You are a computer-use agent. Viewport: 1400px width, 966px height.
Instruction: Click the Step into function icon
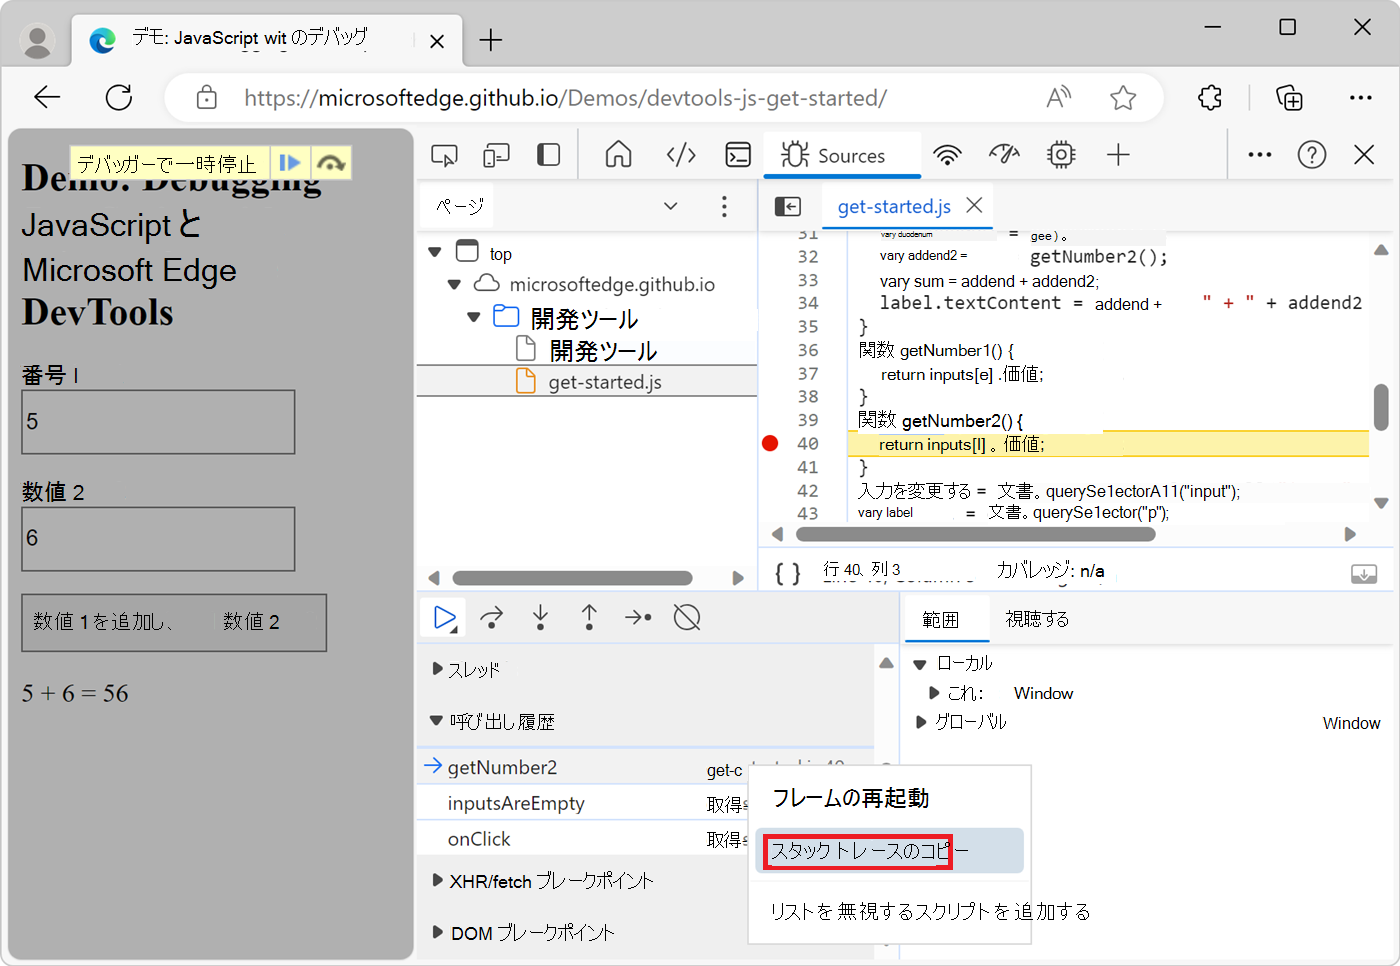click(x=540, y=618)
